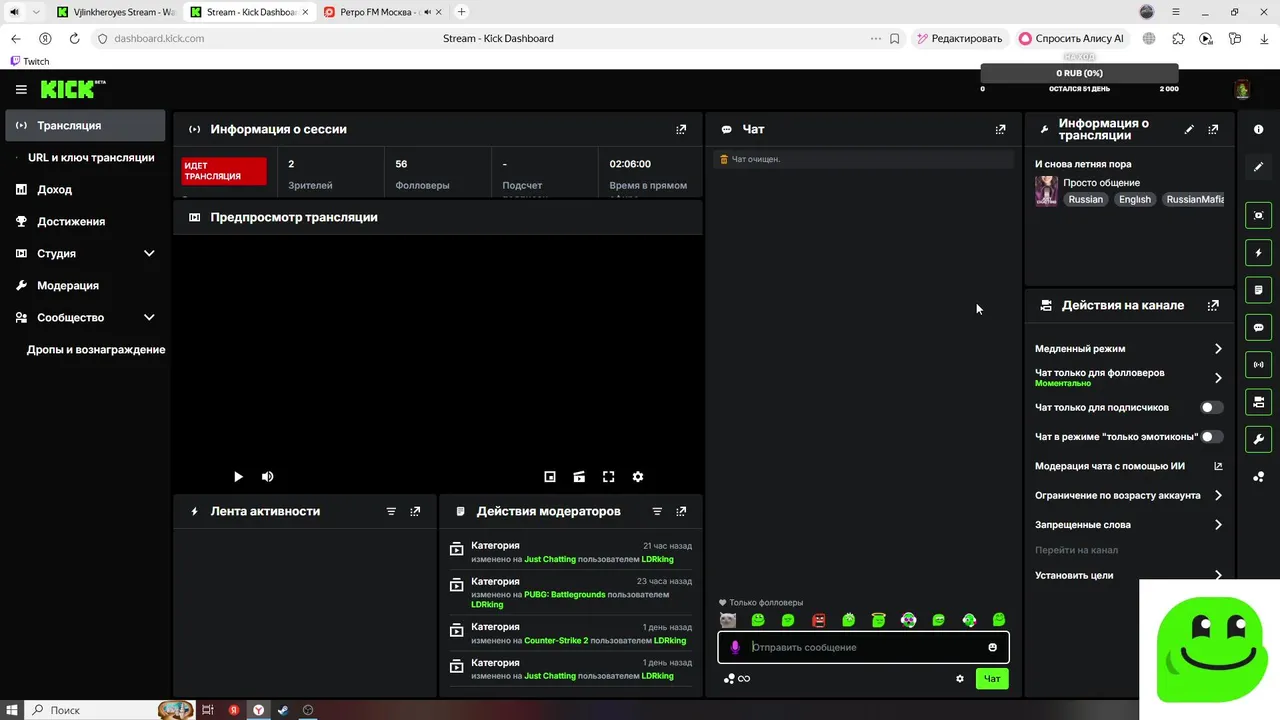Toggle the stream preview widget icon in the right sidebar
The width and height of the screenshot is (1280, 720).
[x=1258, y=215]
